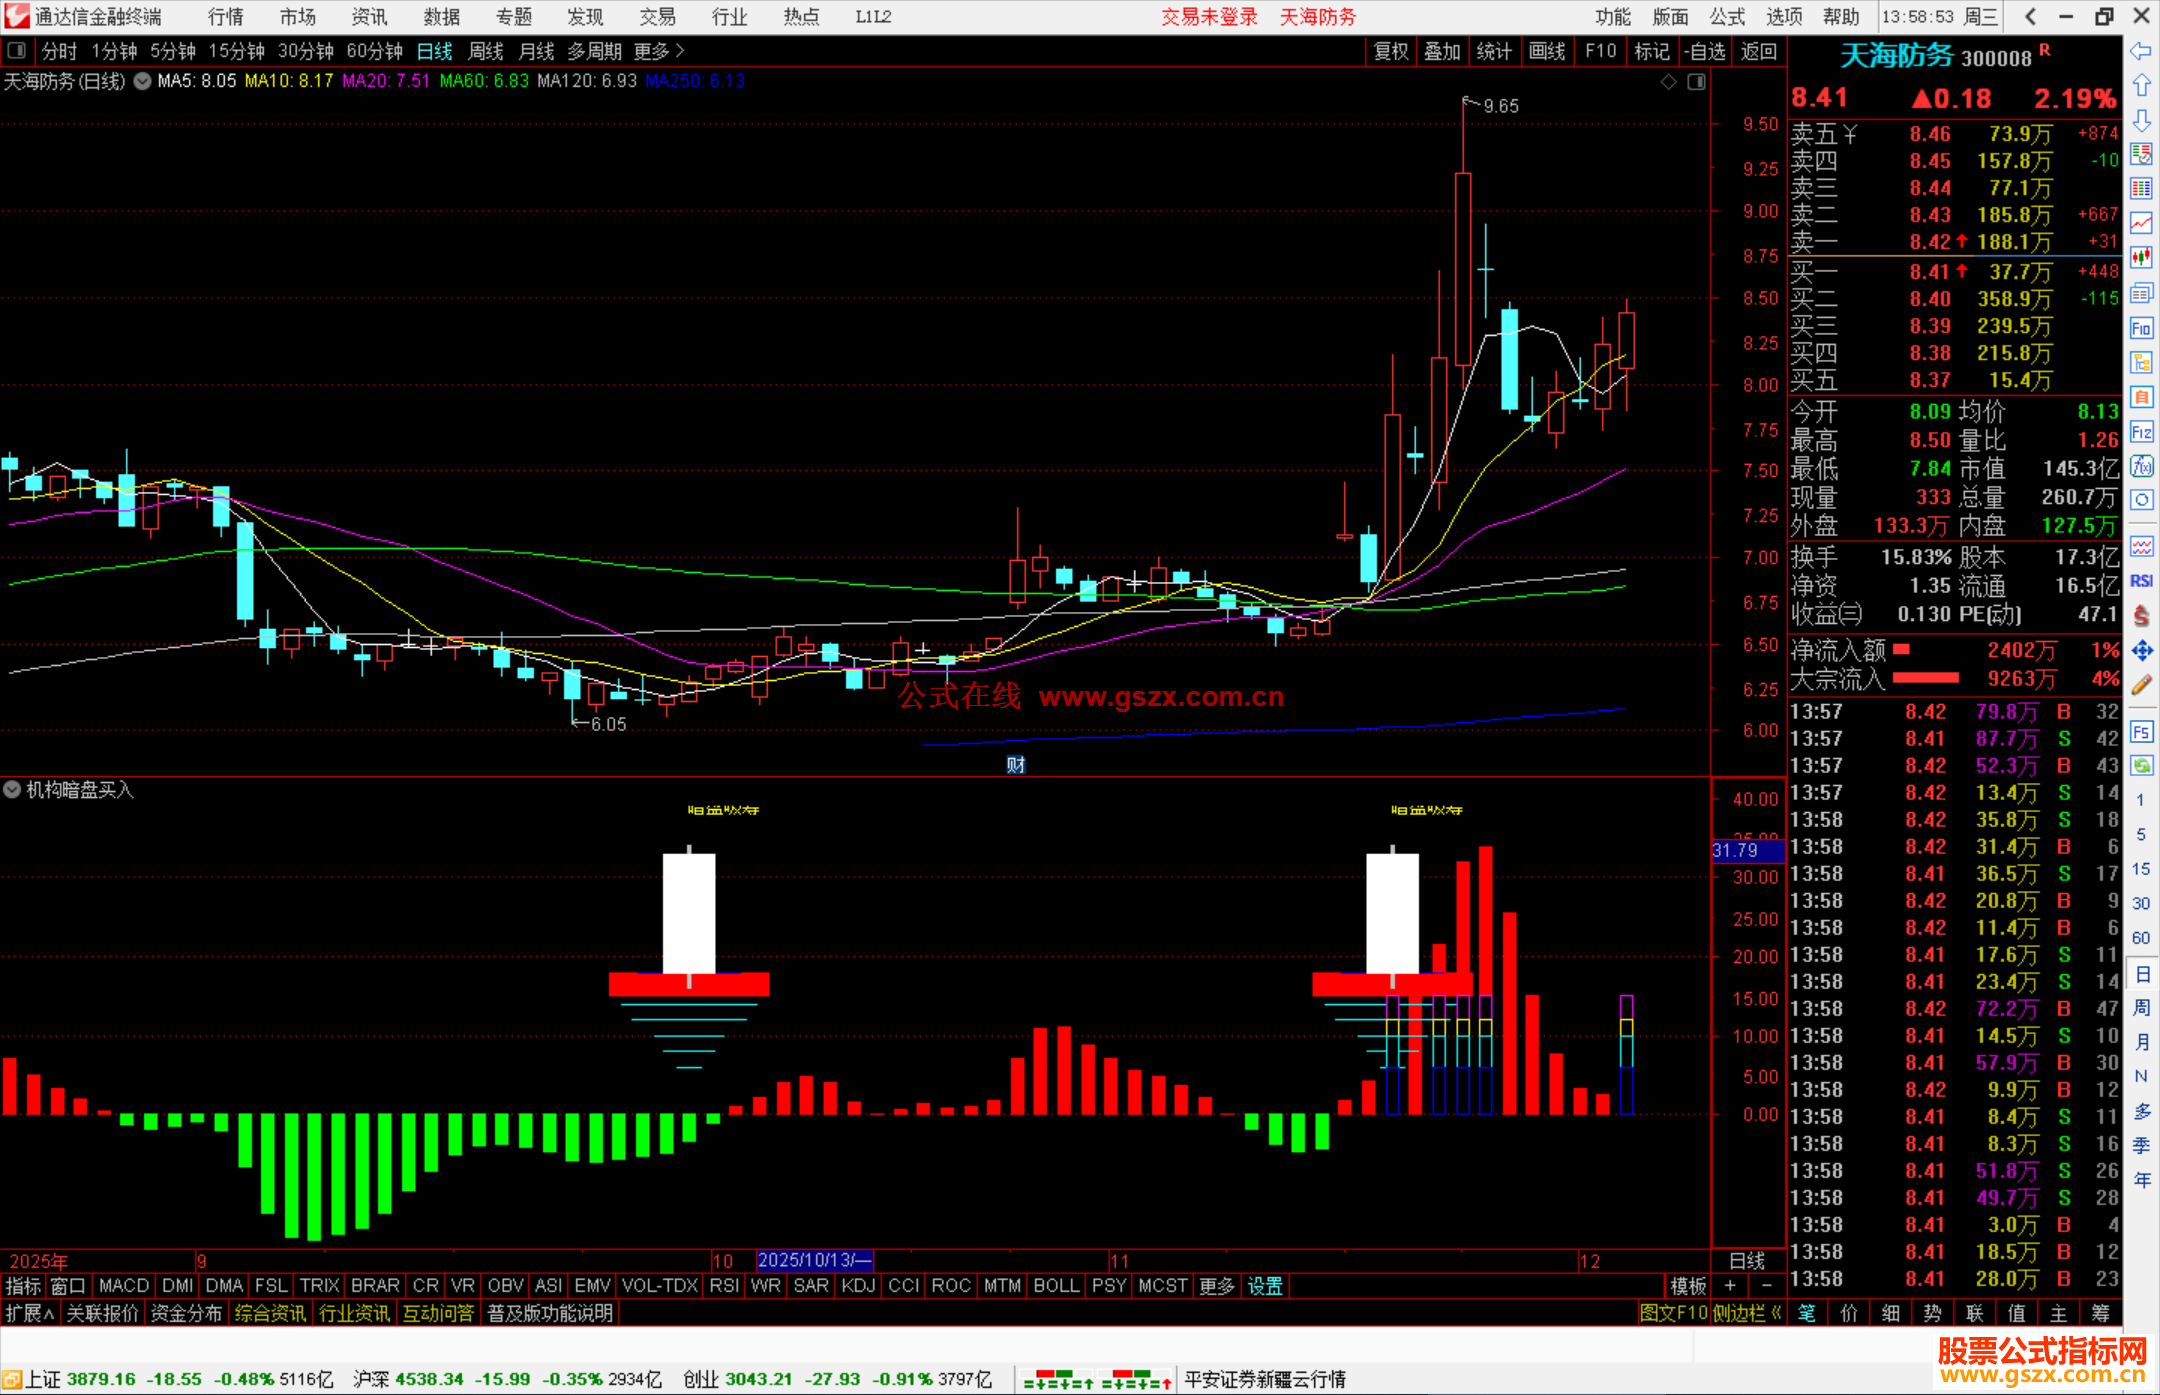Collapse the 侧边栏 sidebar chevron

1776,1313
